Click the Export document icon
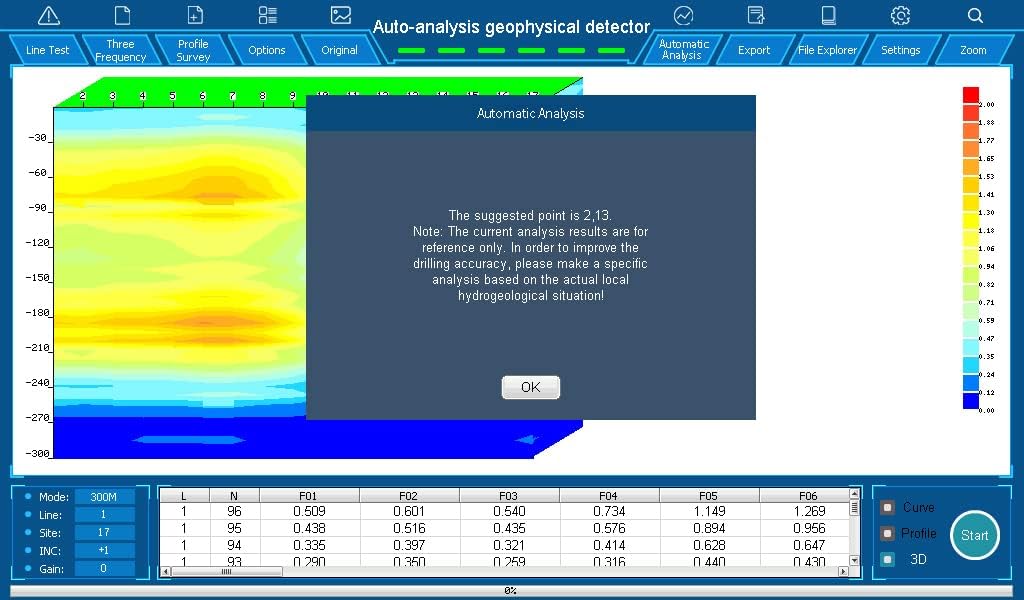1024x600 pixels. [x=755, y=15]
